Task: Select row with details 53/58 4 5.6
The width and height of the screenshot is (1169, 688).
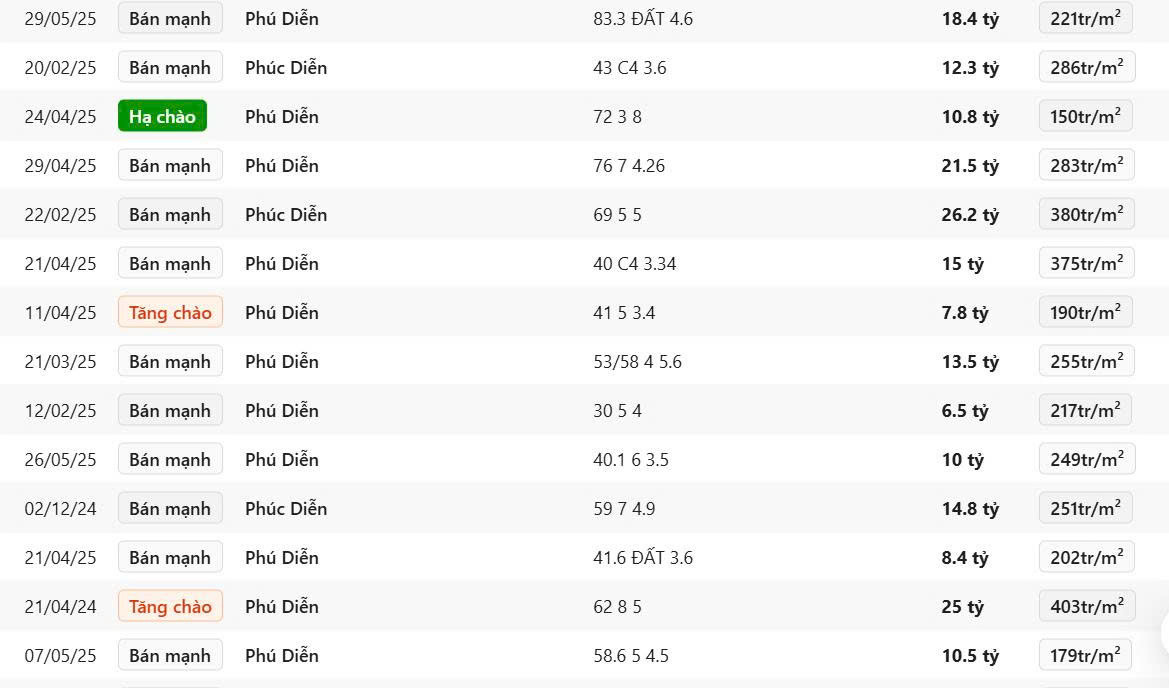Action: coord(584,362)
